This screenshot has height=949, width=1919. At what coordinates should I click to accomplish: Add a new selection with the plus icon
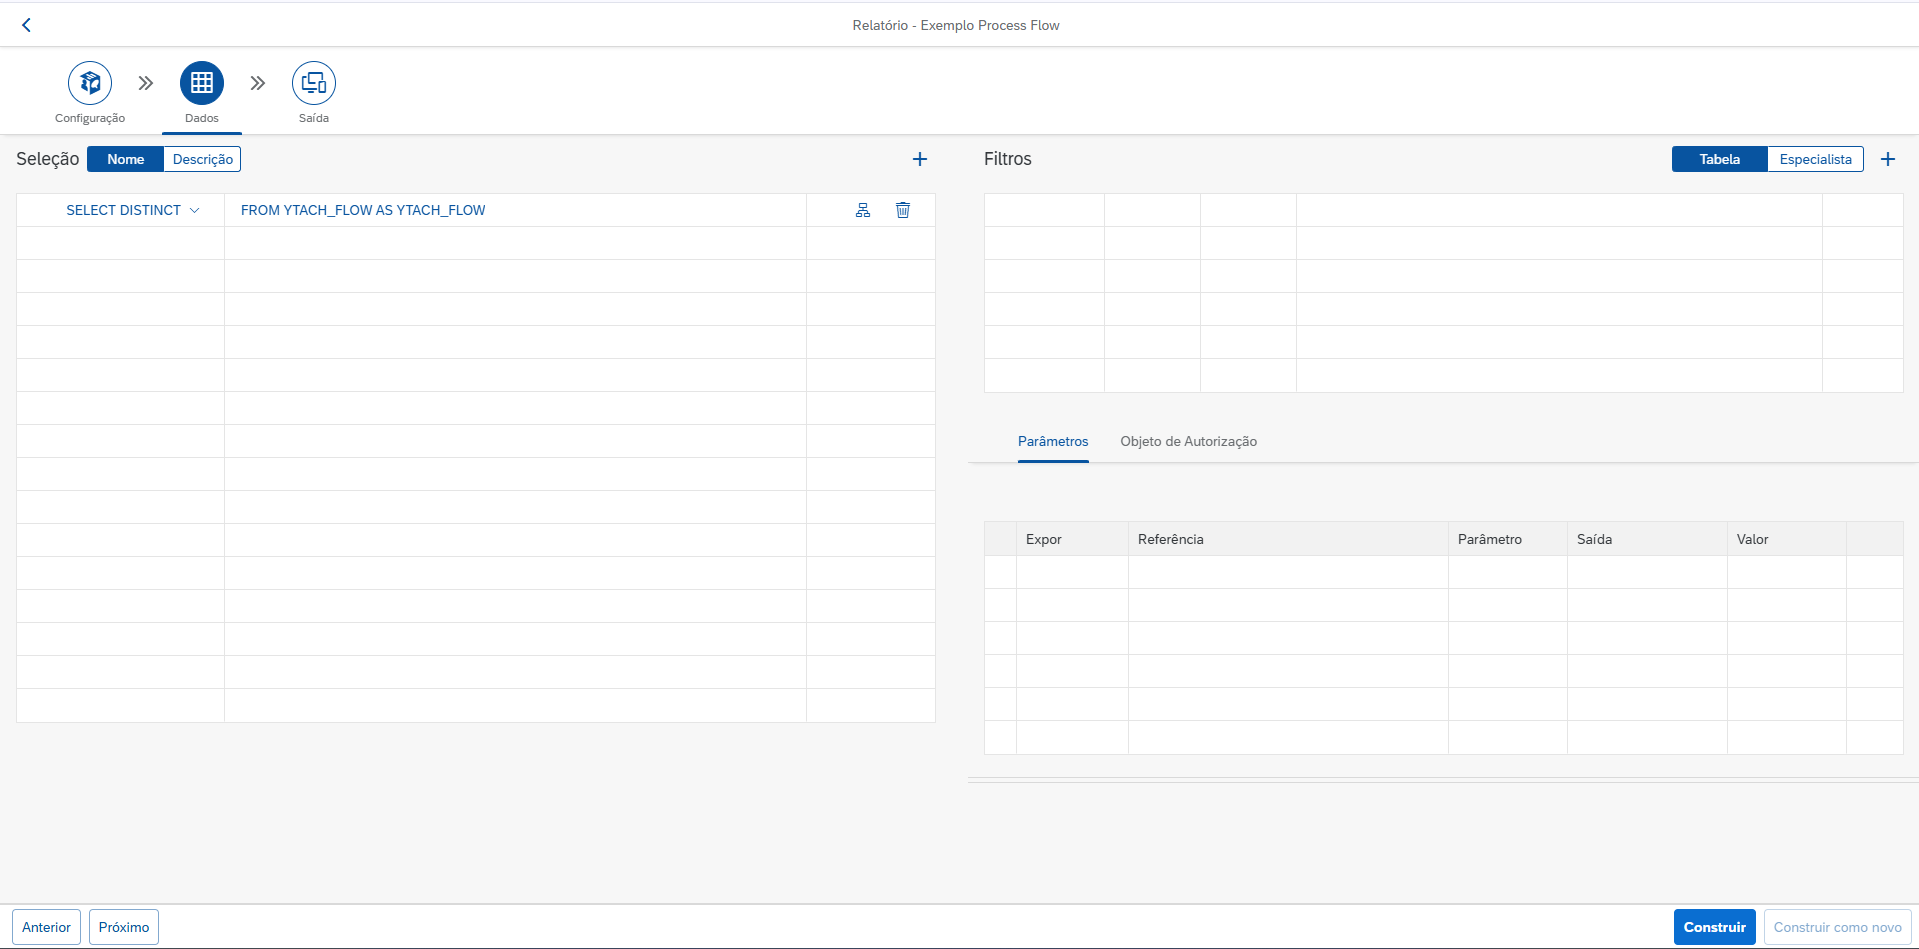pos(920,159)
